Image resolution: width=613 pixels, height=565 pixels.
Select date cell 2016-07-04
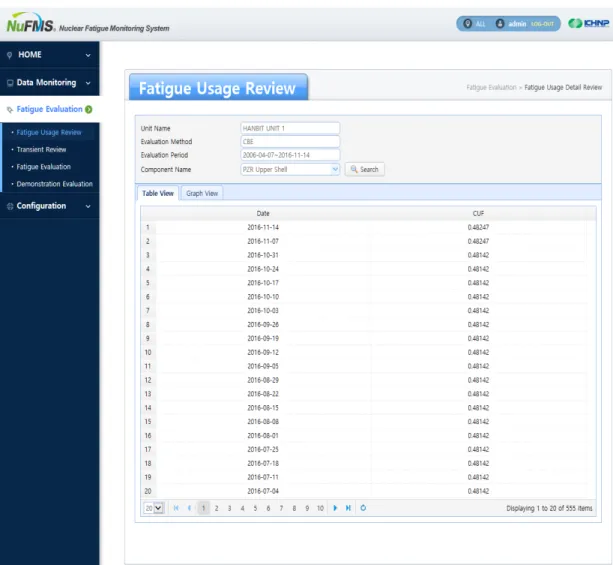click(x=263, y=491)
